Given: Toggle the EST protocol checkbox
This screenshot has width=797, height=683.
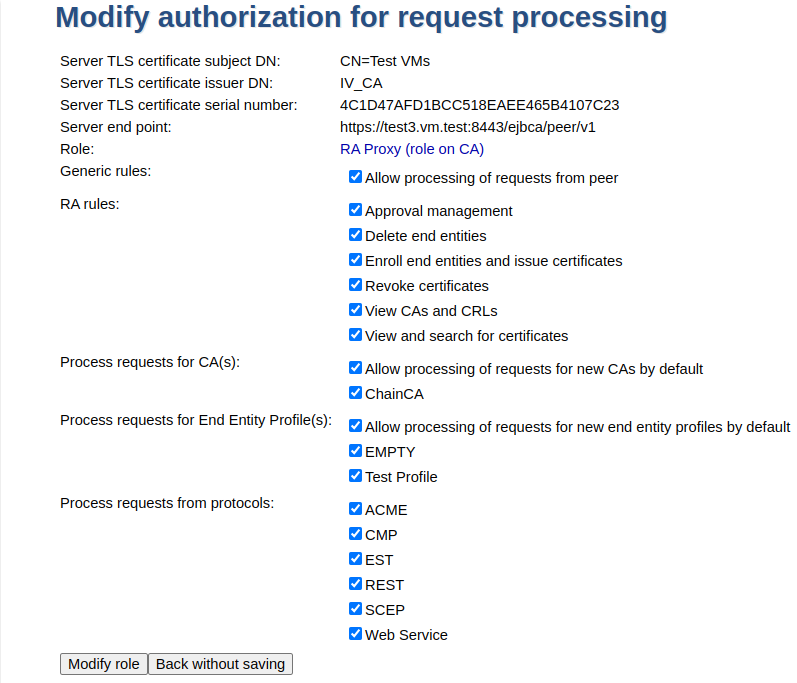Looking at the screenshot, I should point(355,559).
